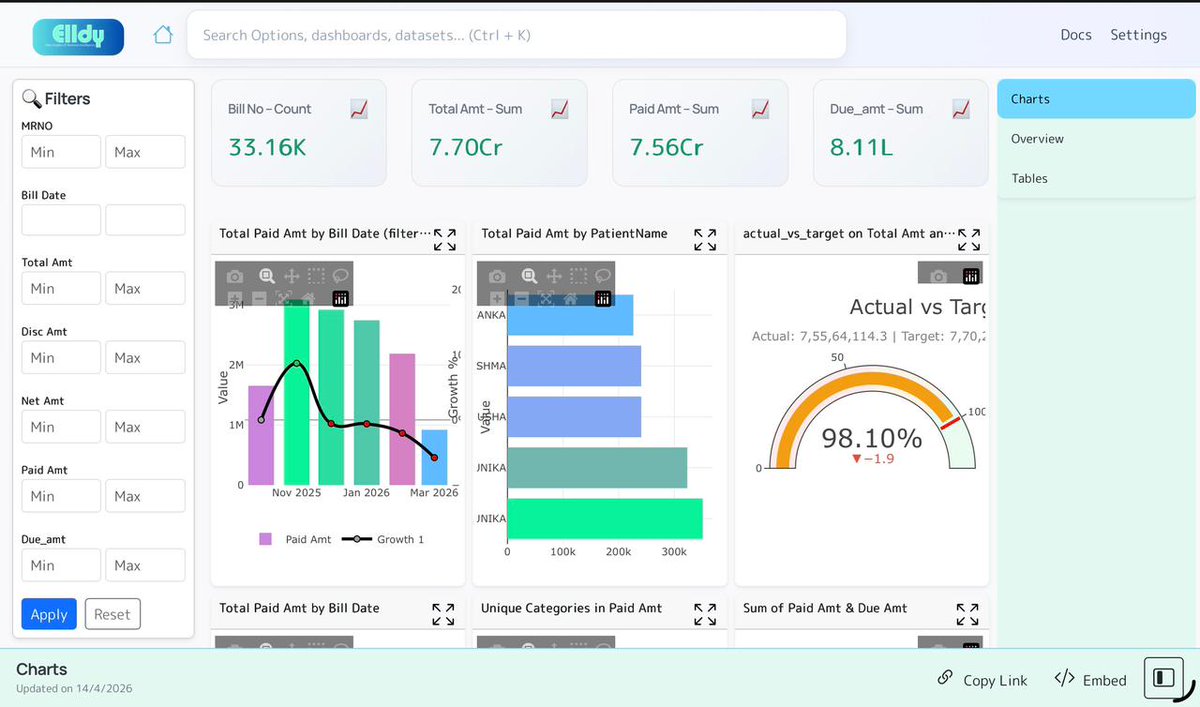Open Settings from the top bar
Screen dimensions: 1200x707
coord(1138,35)
